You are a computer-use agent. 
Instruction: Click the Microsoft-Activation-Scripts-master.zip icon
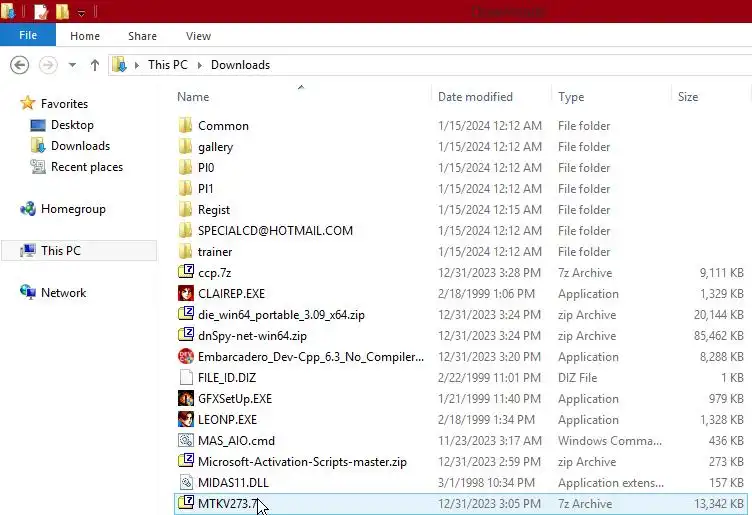tap(186, 461)
